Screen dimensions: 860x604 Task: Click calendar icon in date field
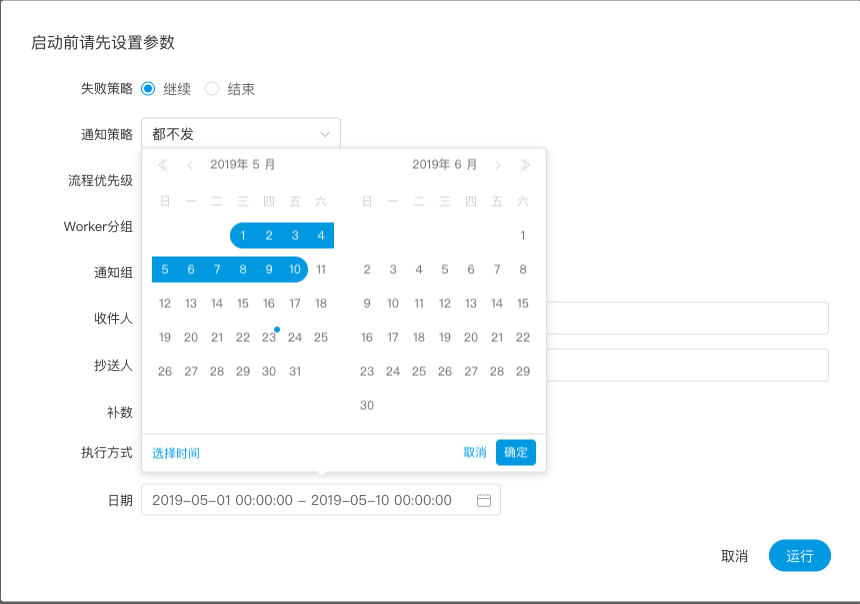[x=484, y=500]
